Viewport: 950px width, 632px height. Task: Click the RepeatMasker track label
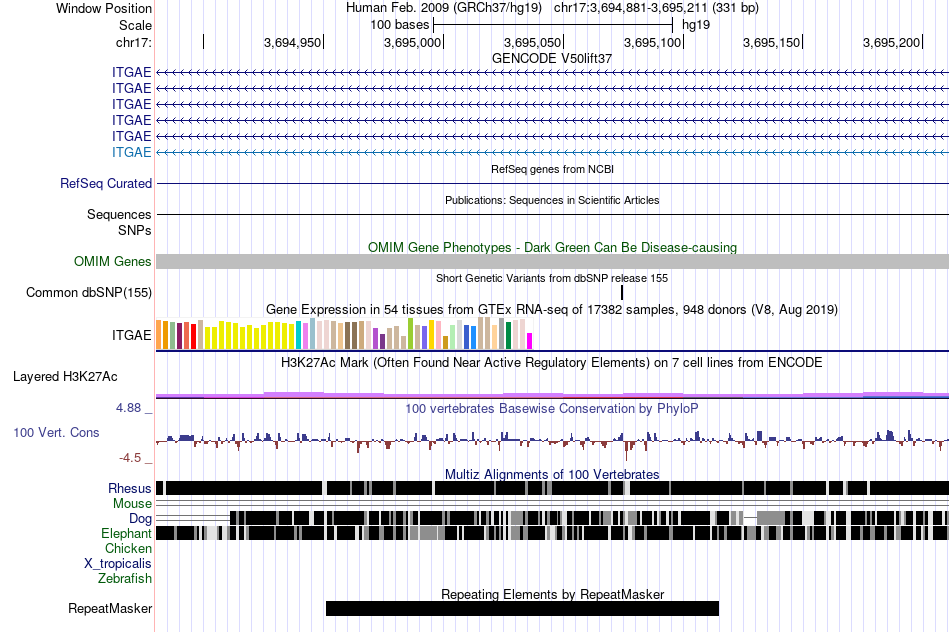tap(110, 608)
